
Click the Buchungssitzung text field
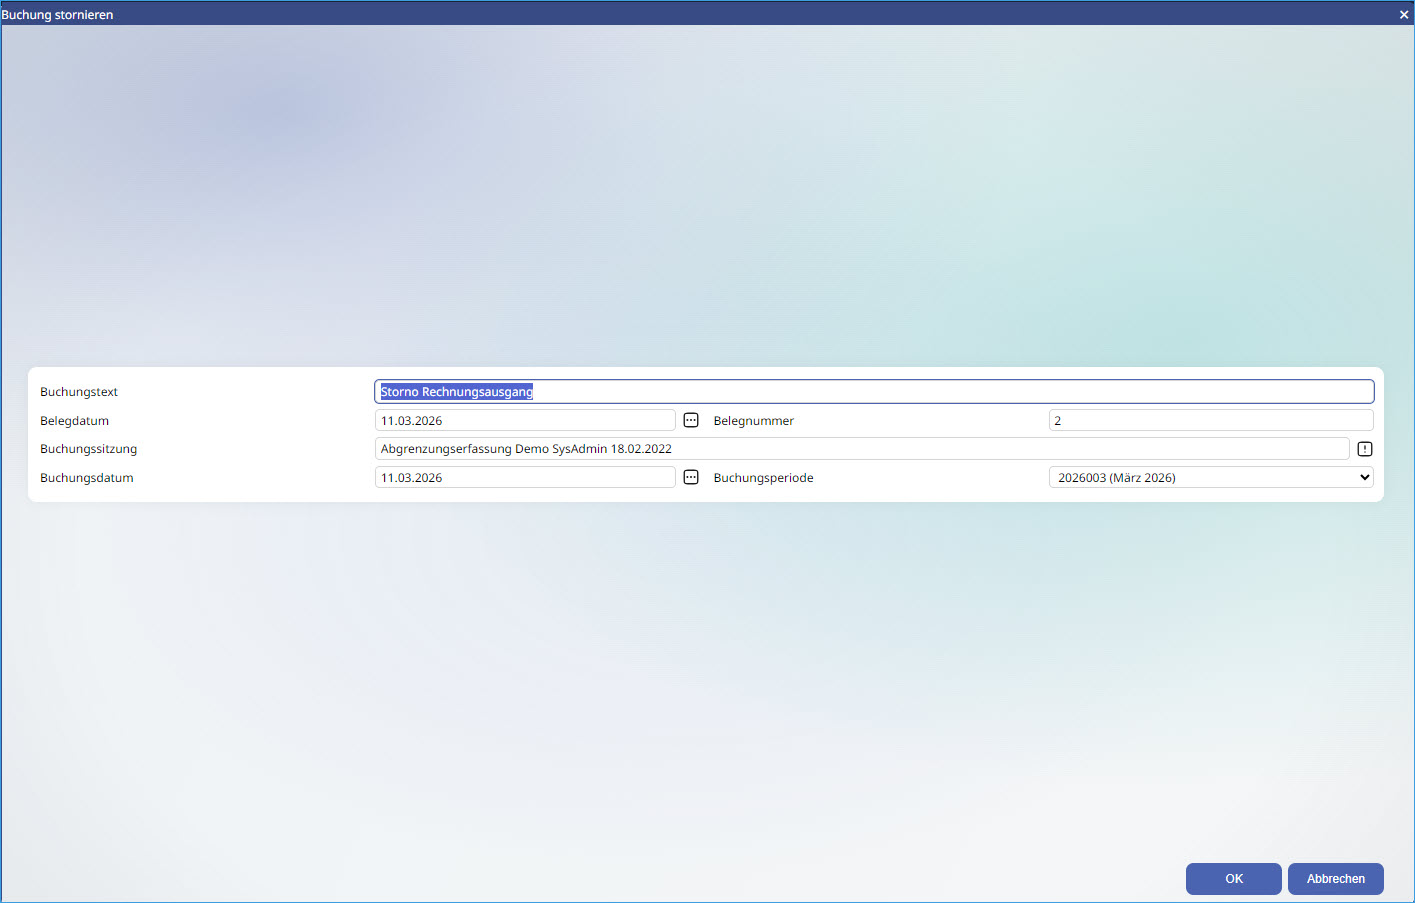[x=862, y=449]
